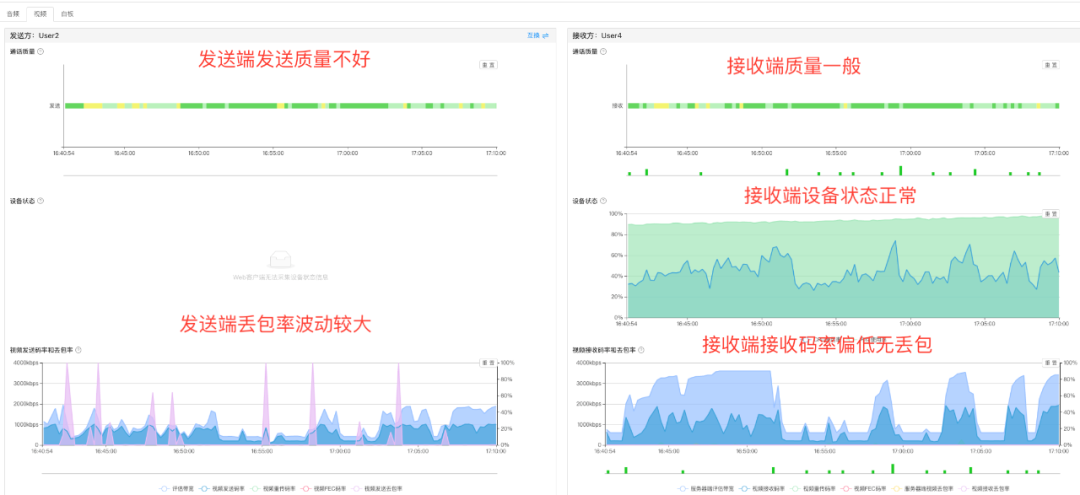1080x495 pixels.
Task: Click the empty-state box icon in sender 设备状态
Action: coord(280,260)
